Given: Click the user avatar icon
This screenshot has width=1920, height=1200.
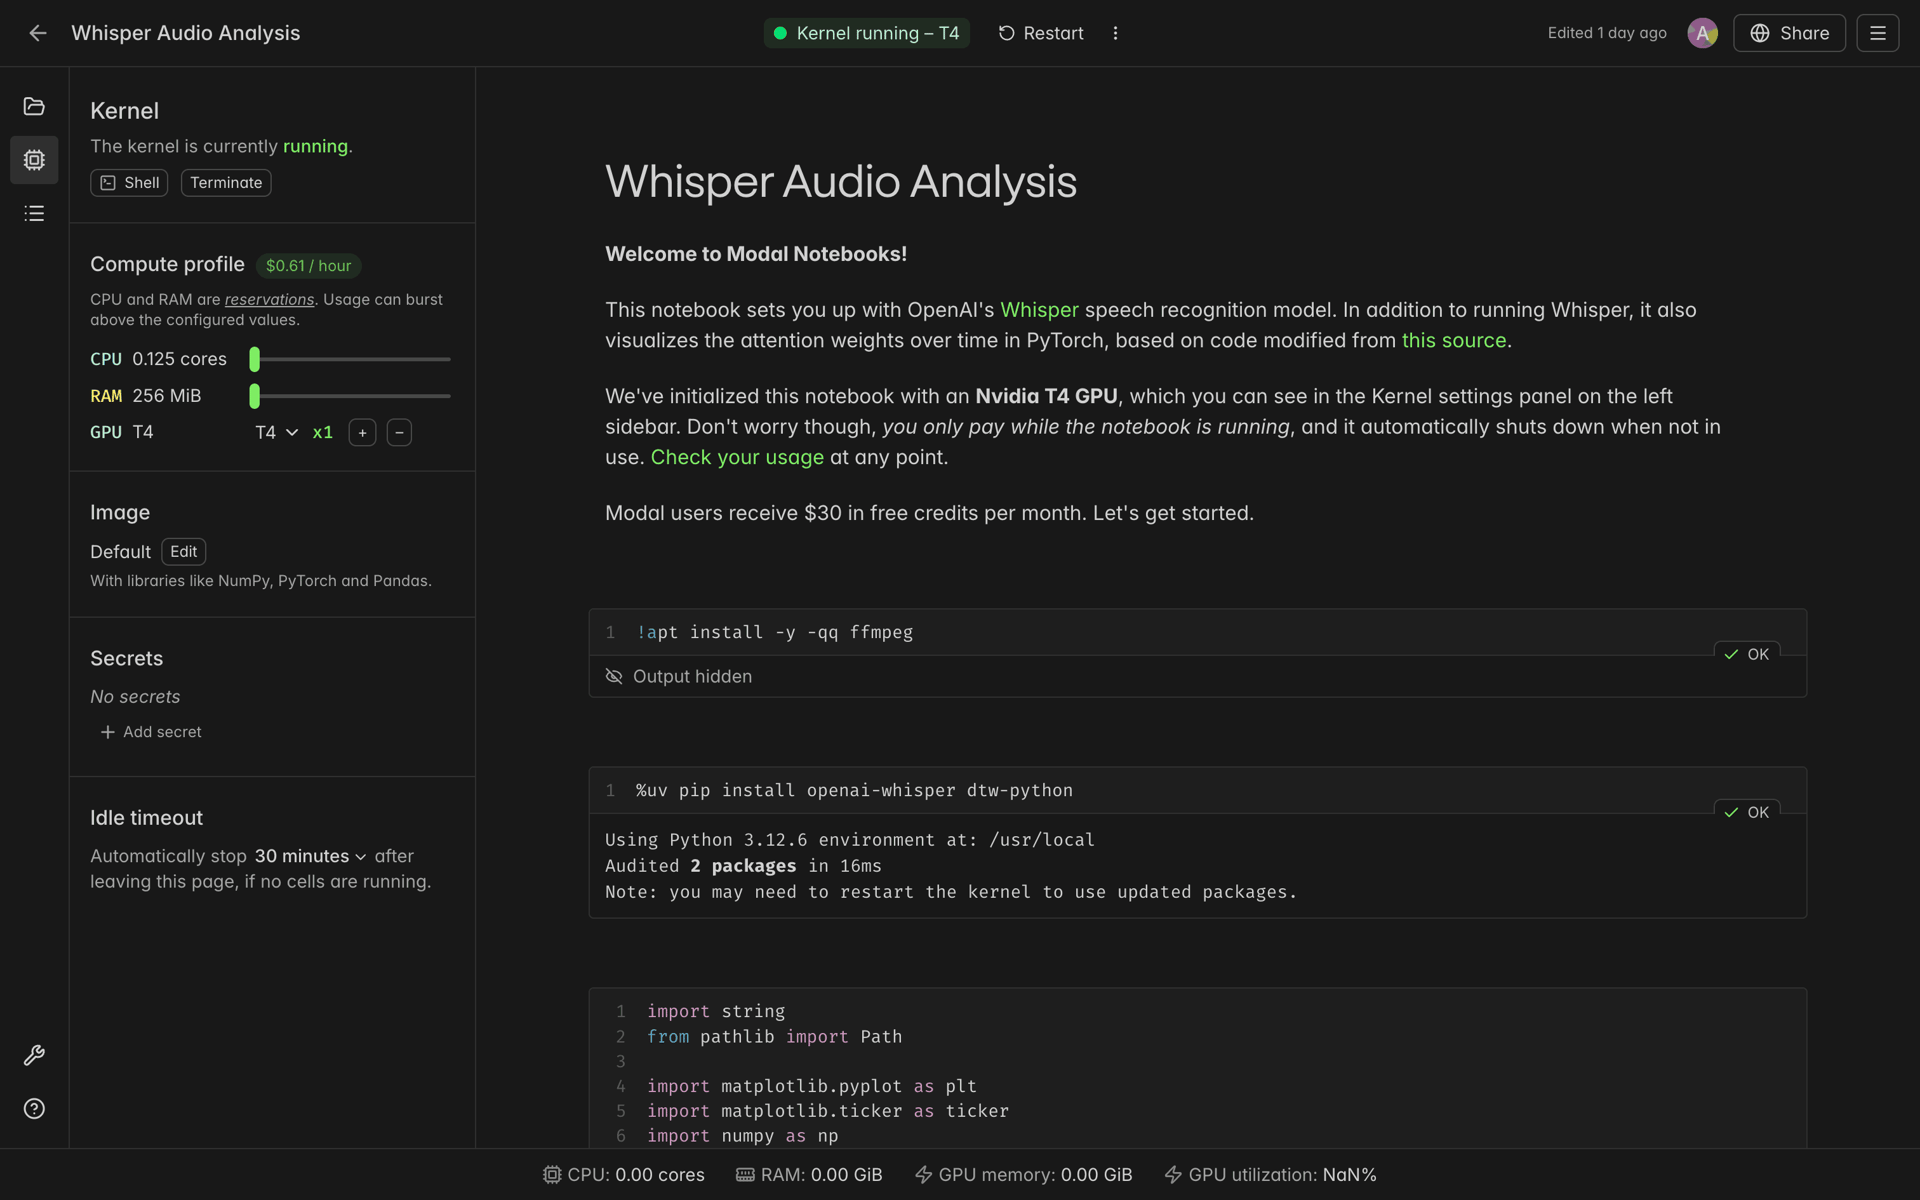Looking at the screenshot, I should click(x=1702, y=33).
